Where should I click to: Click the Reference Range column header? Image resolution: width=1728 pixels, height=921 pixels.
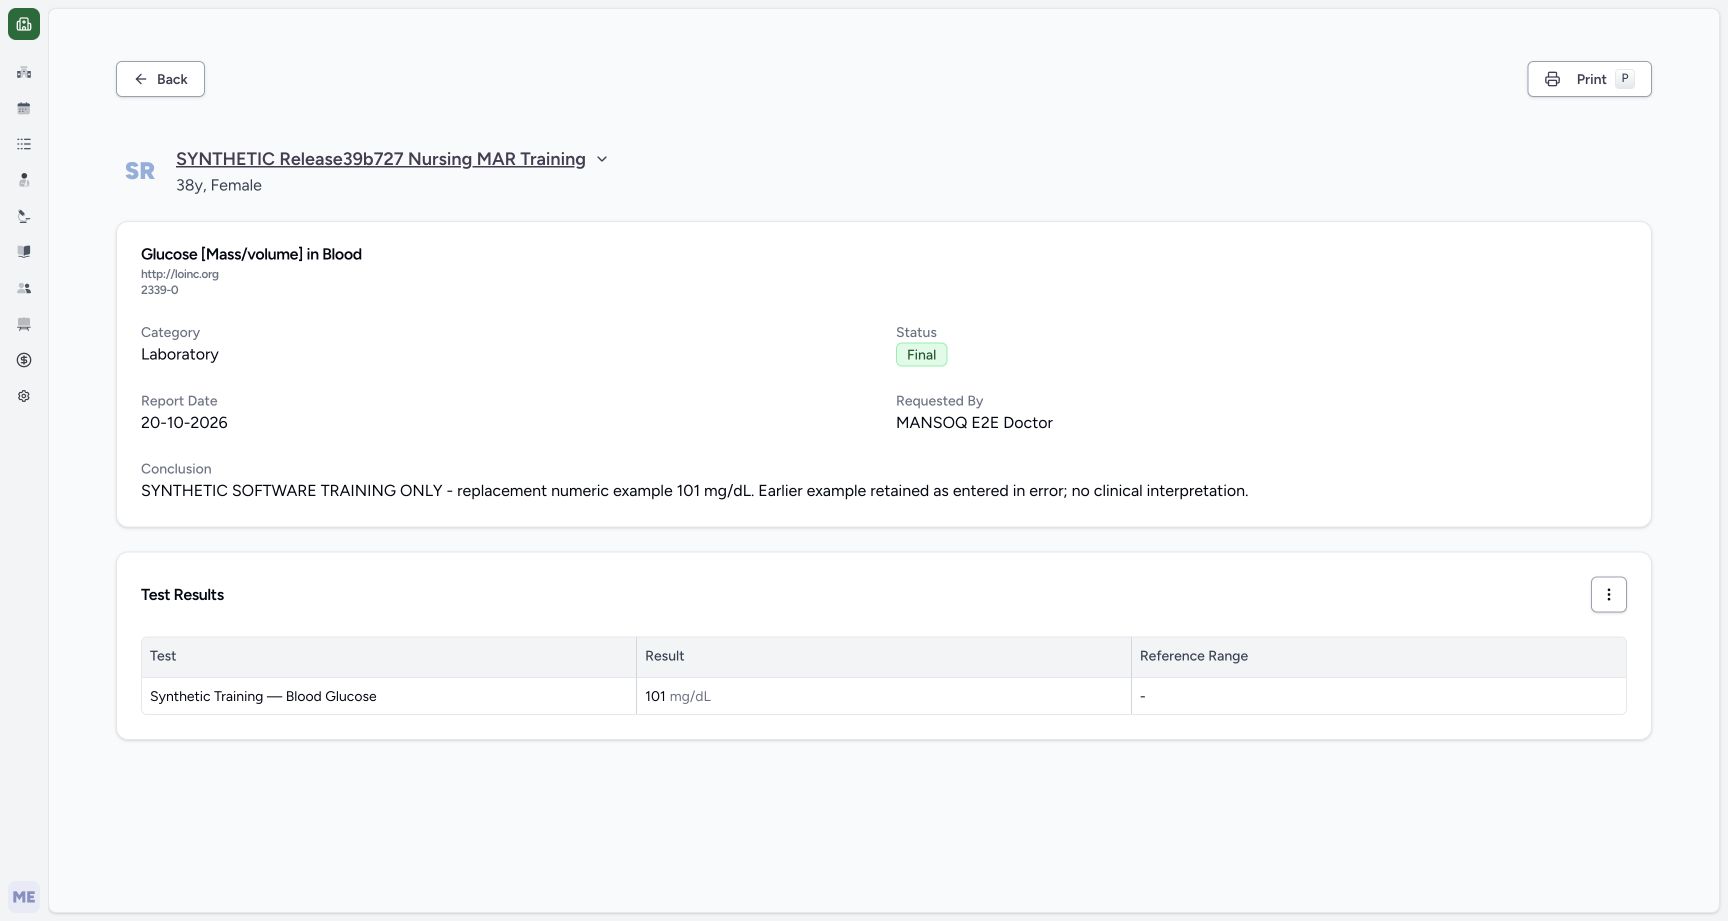[1379, 656]
